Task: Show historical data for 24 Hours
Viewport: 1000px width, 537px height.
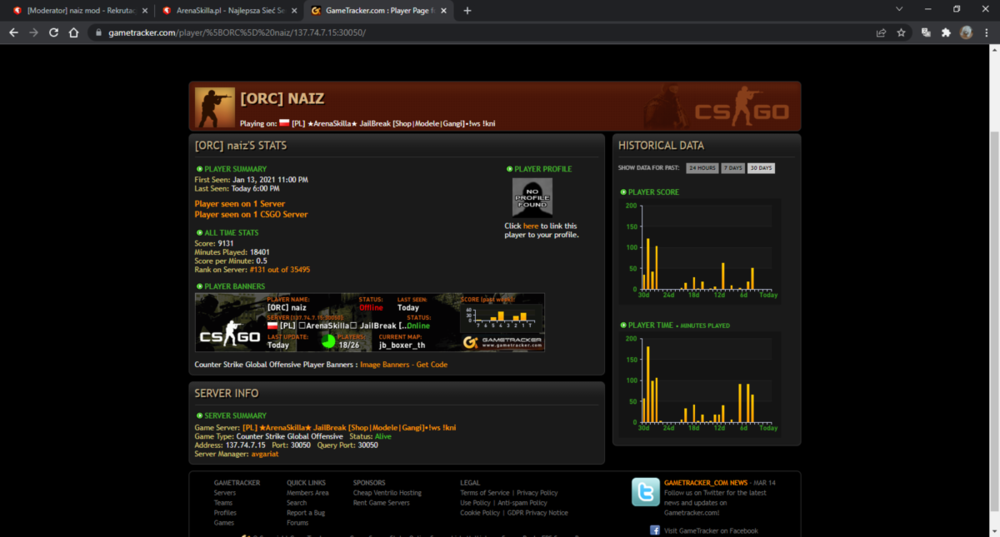Action: [702, 168]
